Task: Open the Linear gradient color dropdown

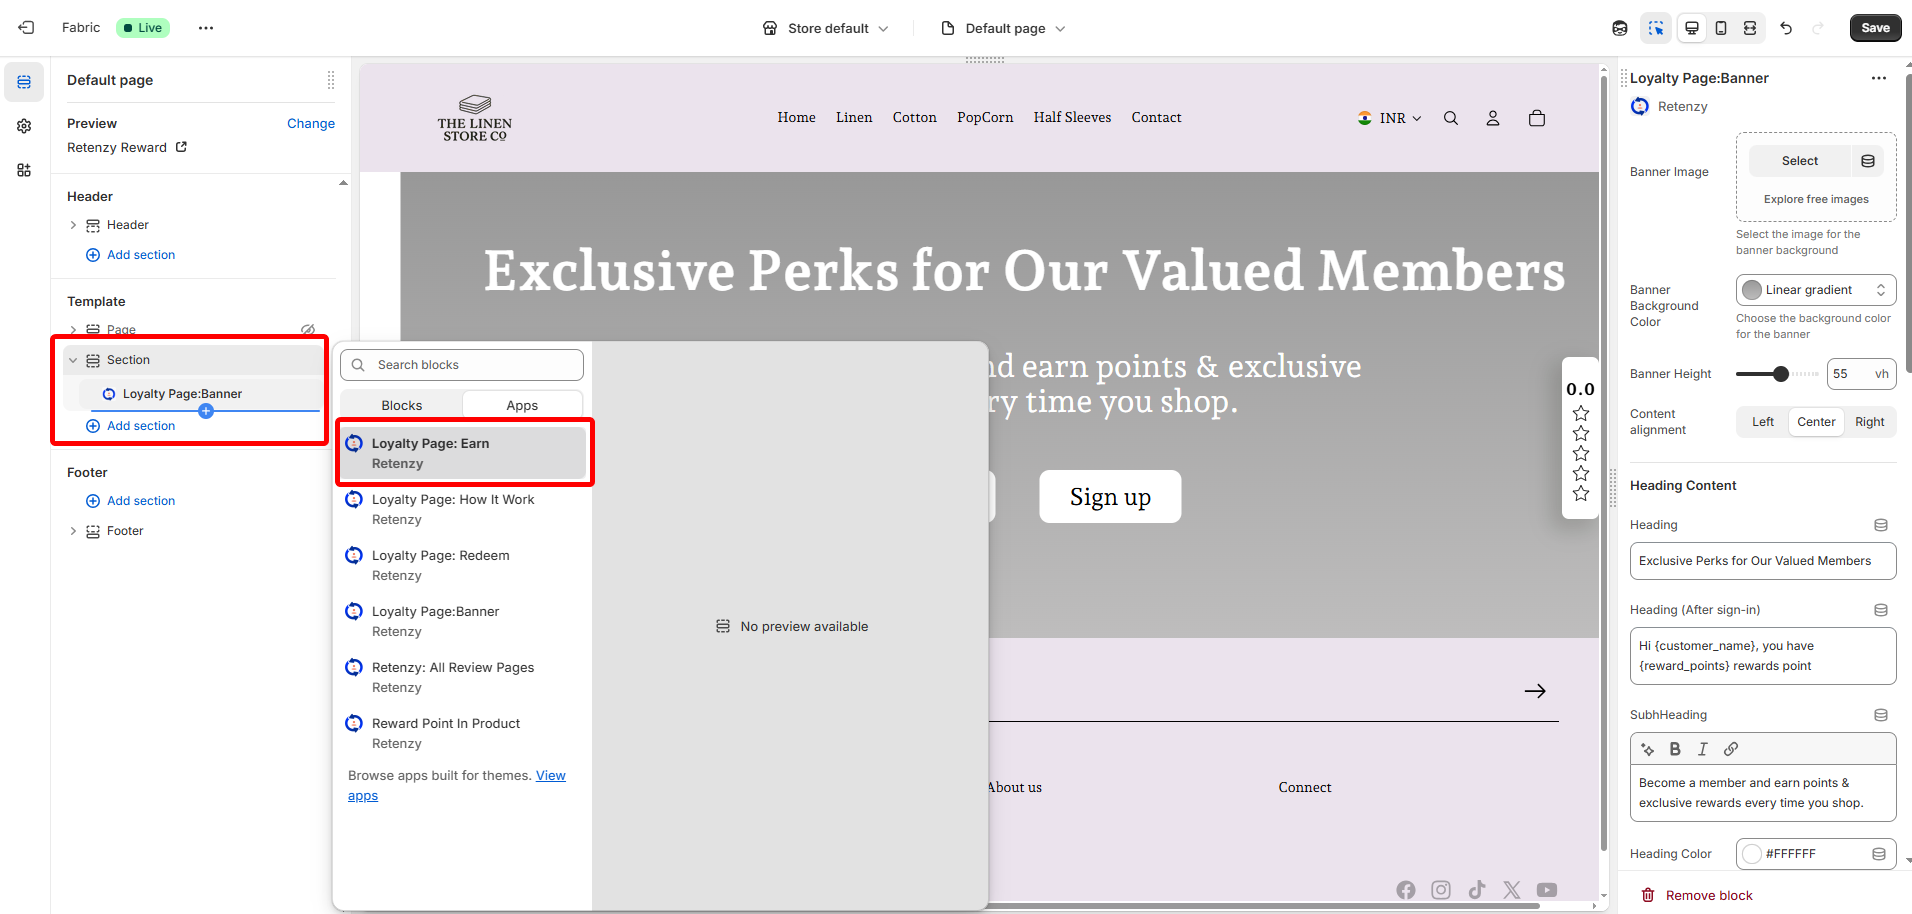Action: (1816, 290)
